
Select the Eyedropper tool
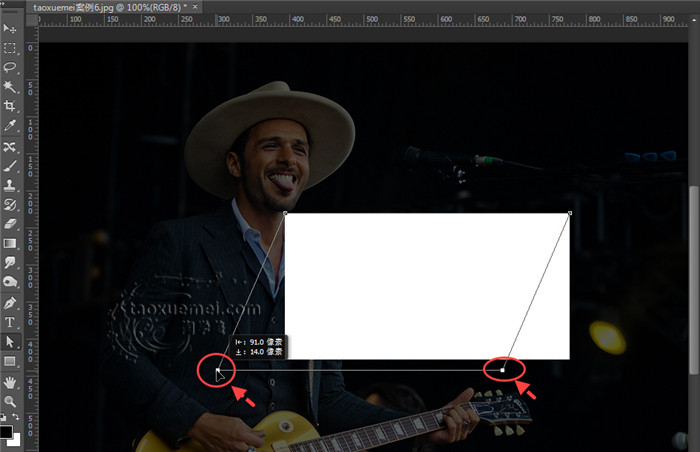point(10,126)
